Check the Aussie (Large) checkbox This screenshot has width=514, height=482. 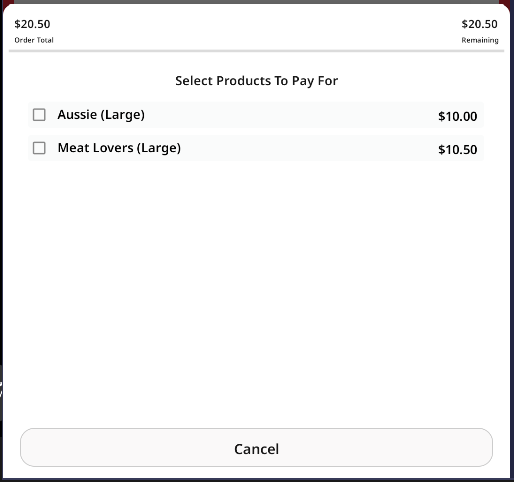pos(39,115)
